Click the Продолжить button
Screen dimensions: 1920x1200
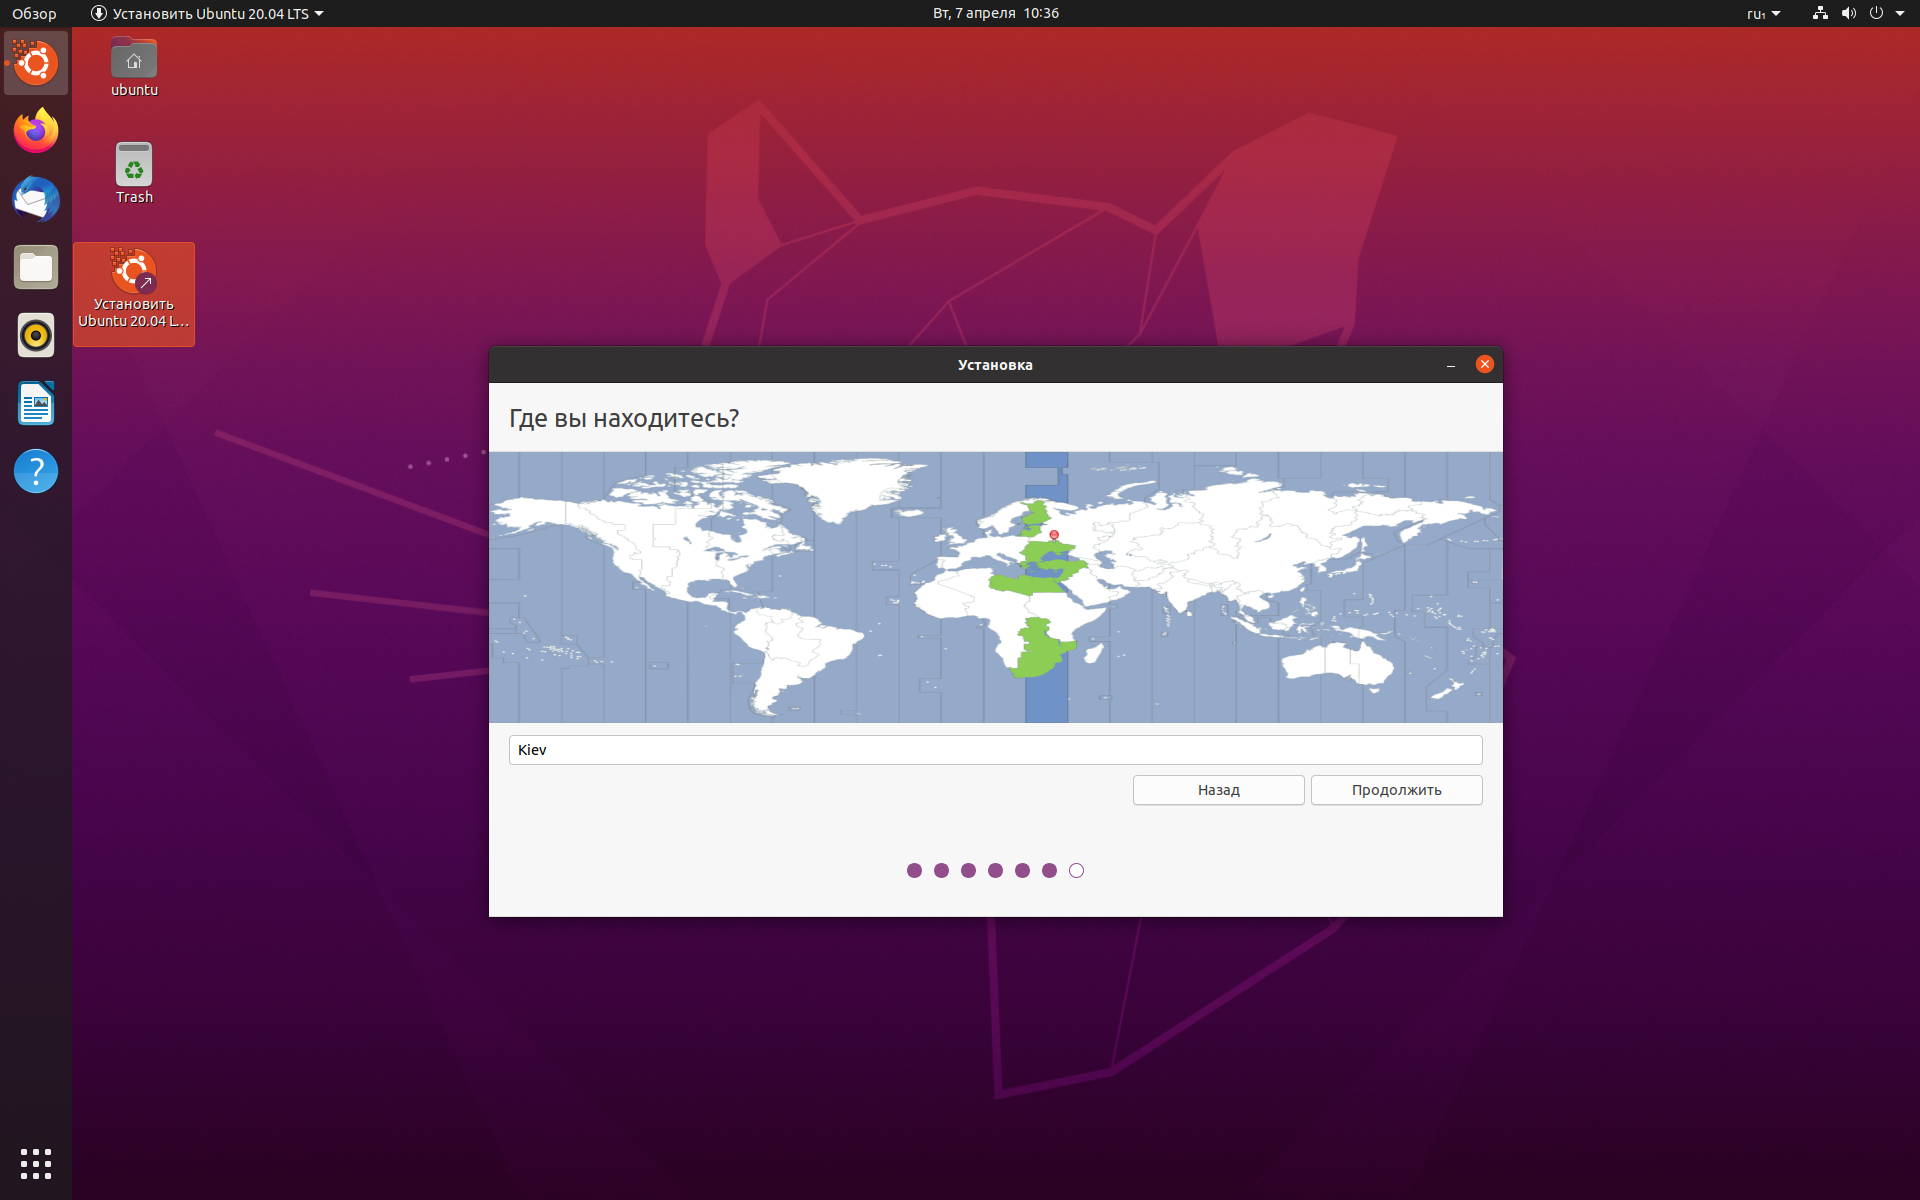click(1397, 790)
